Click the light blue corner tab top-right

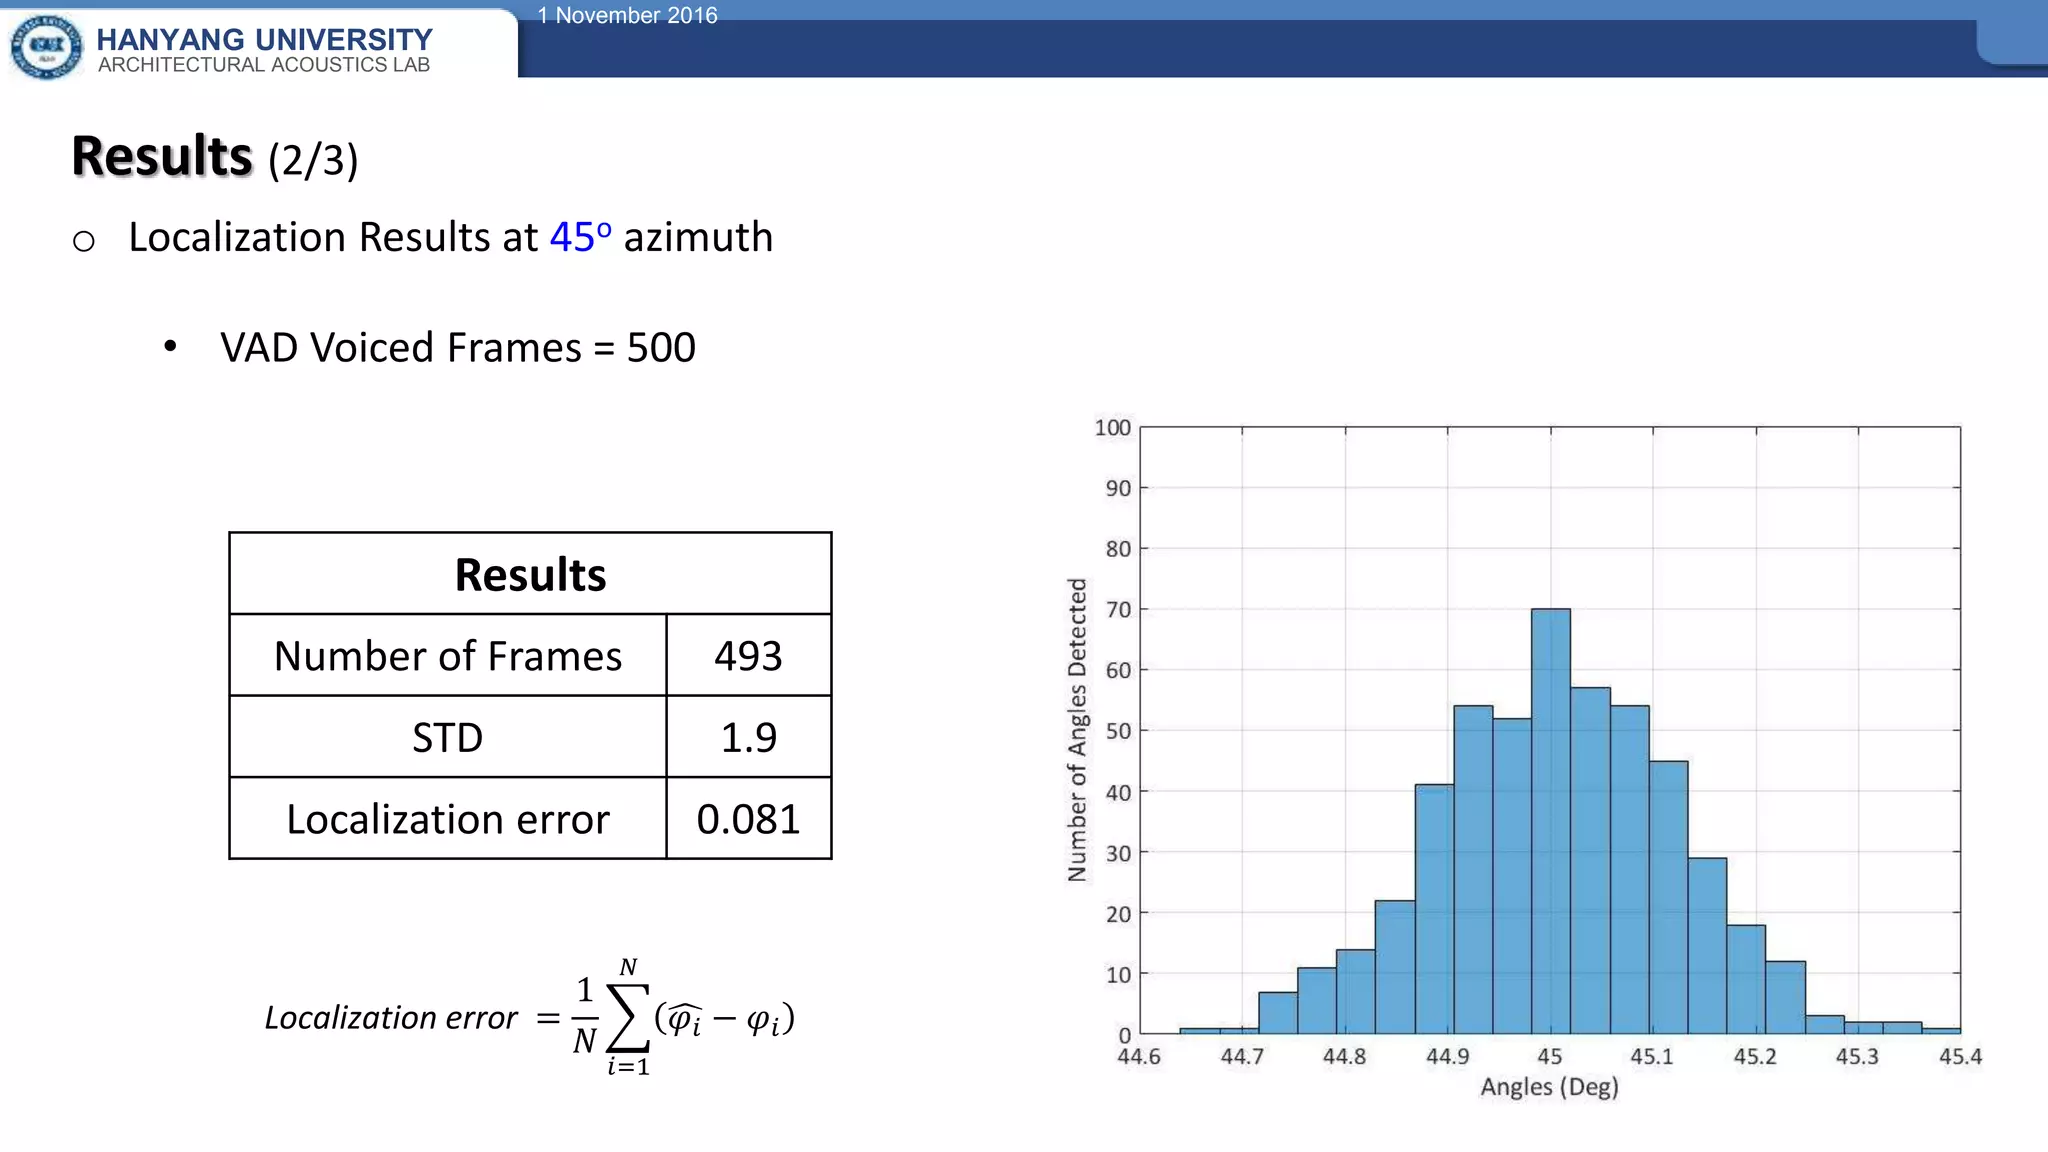click(x=2012, y=40)
